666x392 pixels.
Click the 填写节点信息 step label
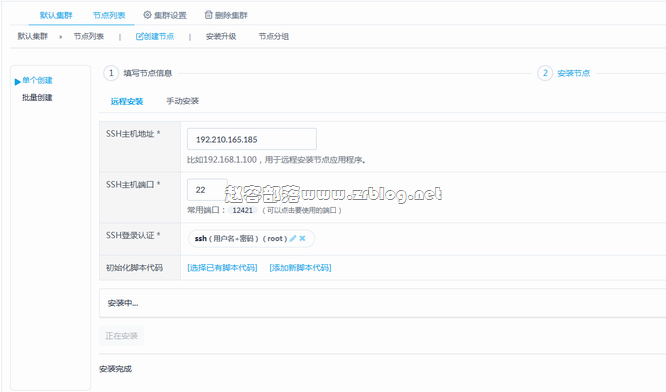148,73
